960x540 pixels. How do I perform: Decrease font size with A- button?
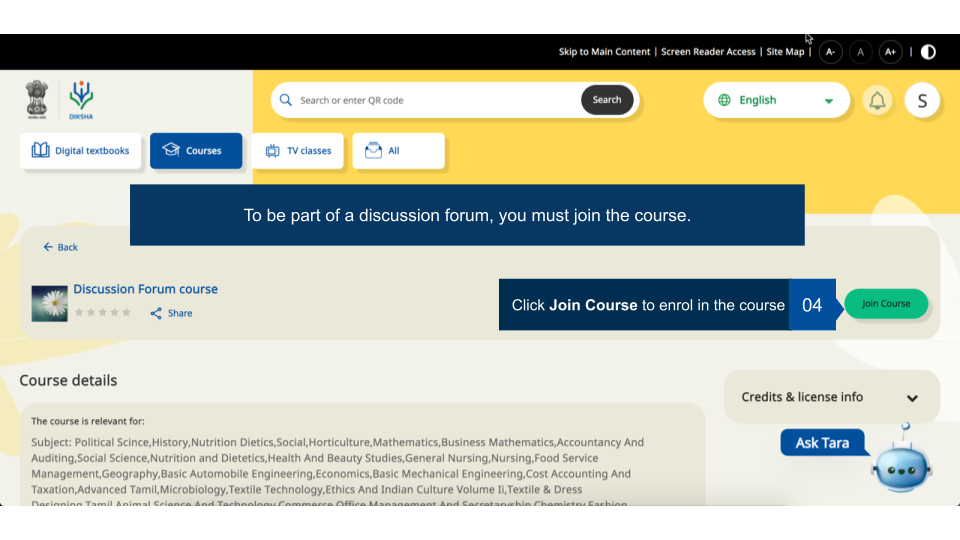tap(831, 52)
